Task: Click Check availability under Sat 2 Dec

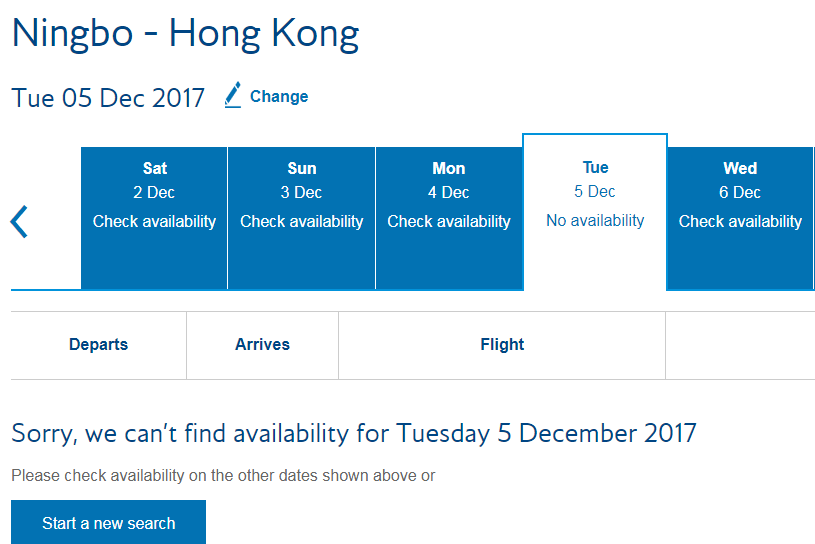Action: [x=154, y=221]
